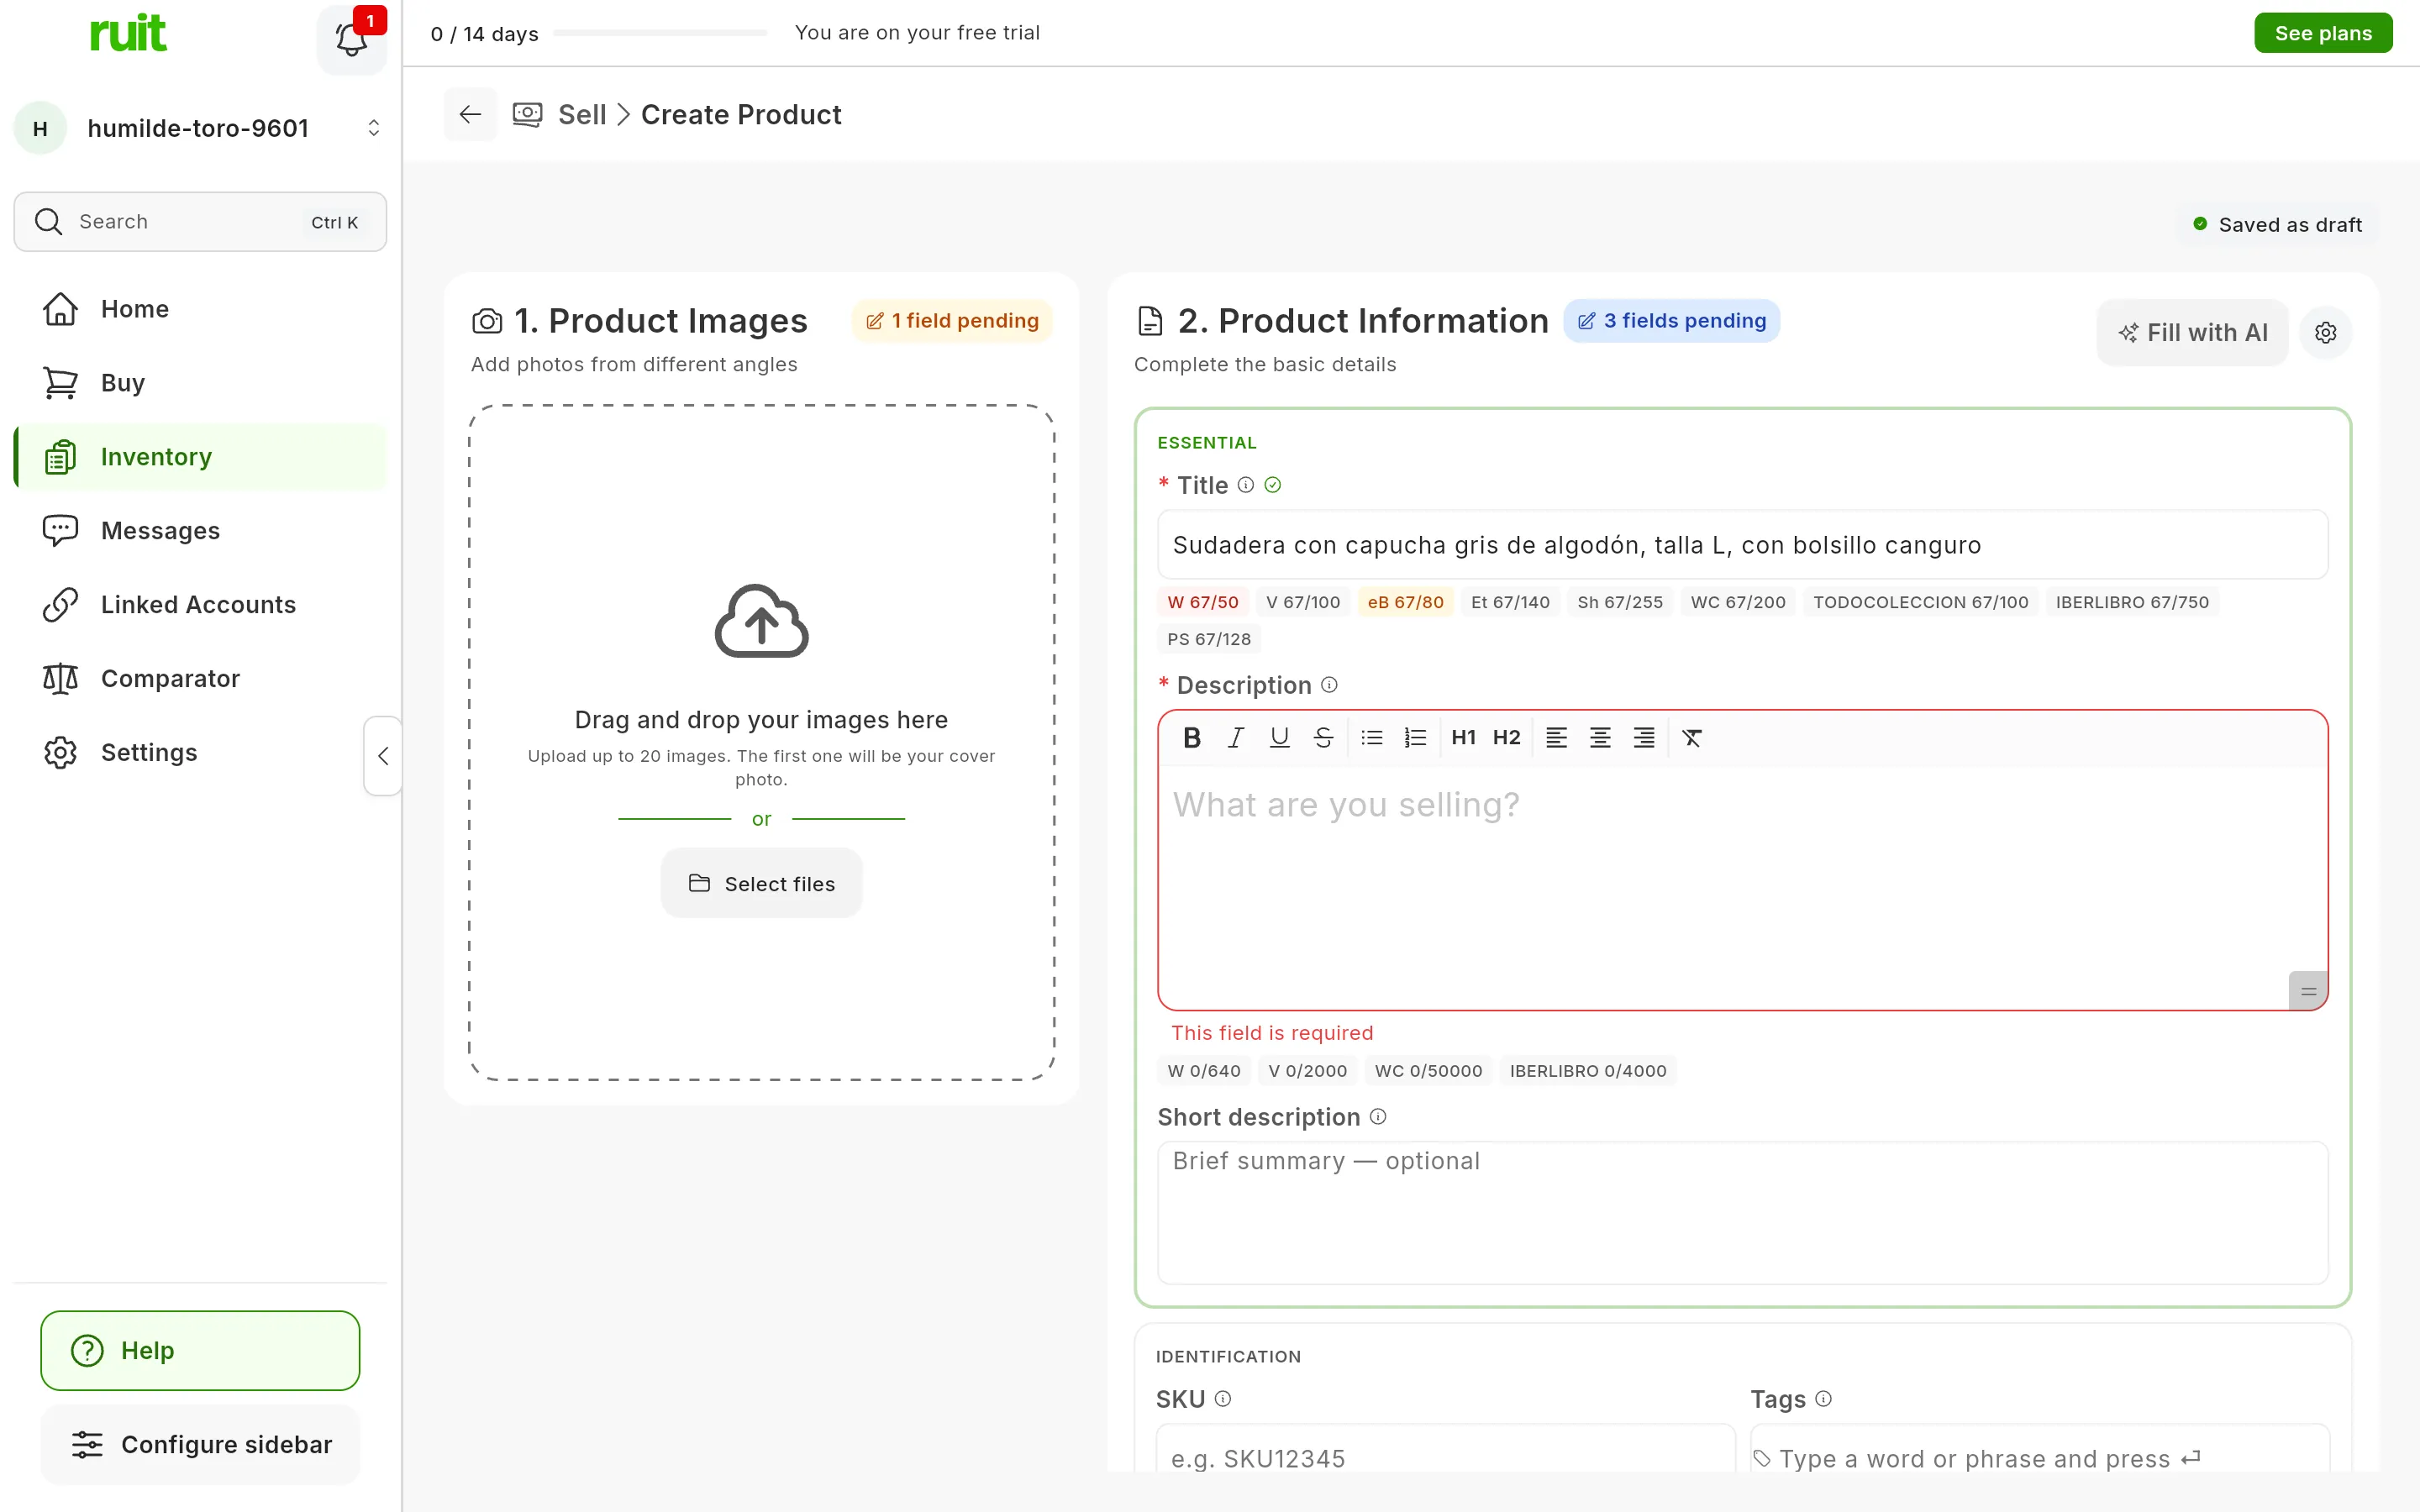Click Fill with AI button
This screenshot has height=1512, width=2420.
[x=2192, y=332]
